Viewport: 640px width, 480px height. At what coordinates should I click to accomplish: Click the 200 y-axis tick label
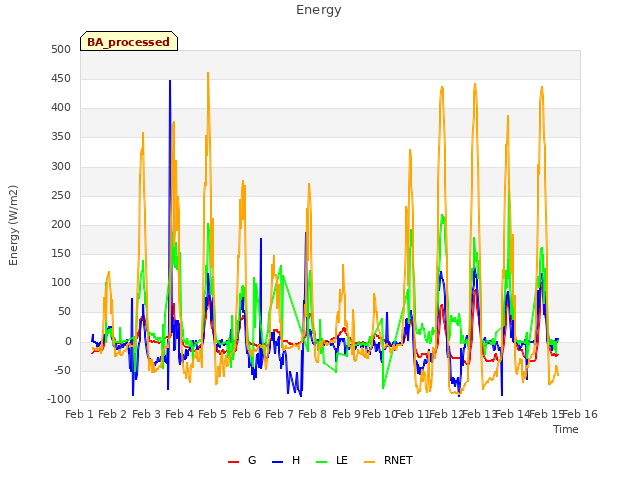click(61, 225)
